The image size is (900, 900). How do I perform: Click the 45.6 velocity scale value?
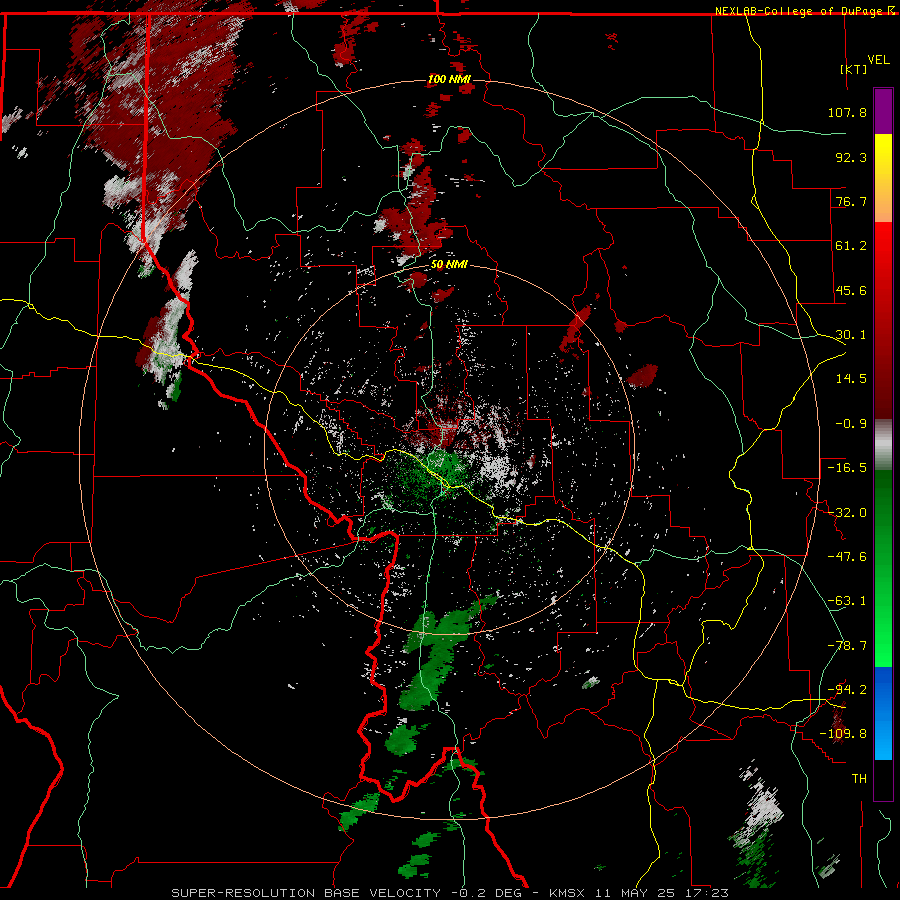click(851, 290)
